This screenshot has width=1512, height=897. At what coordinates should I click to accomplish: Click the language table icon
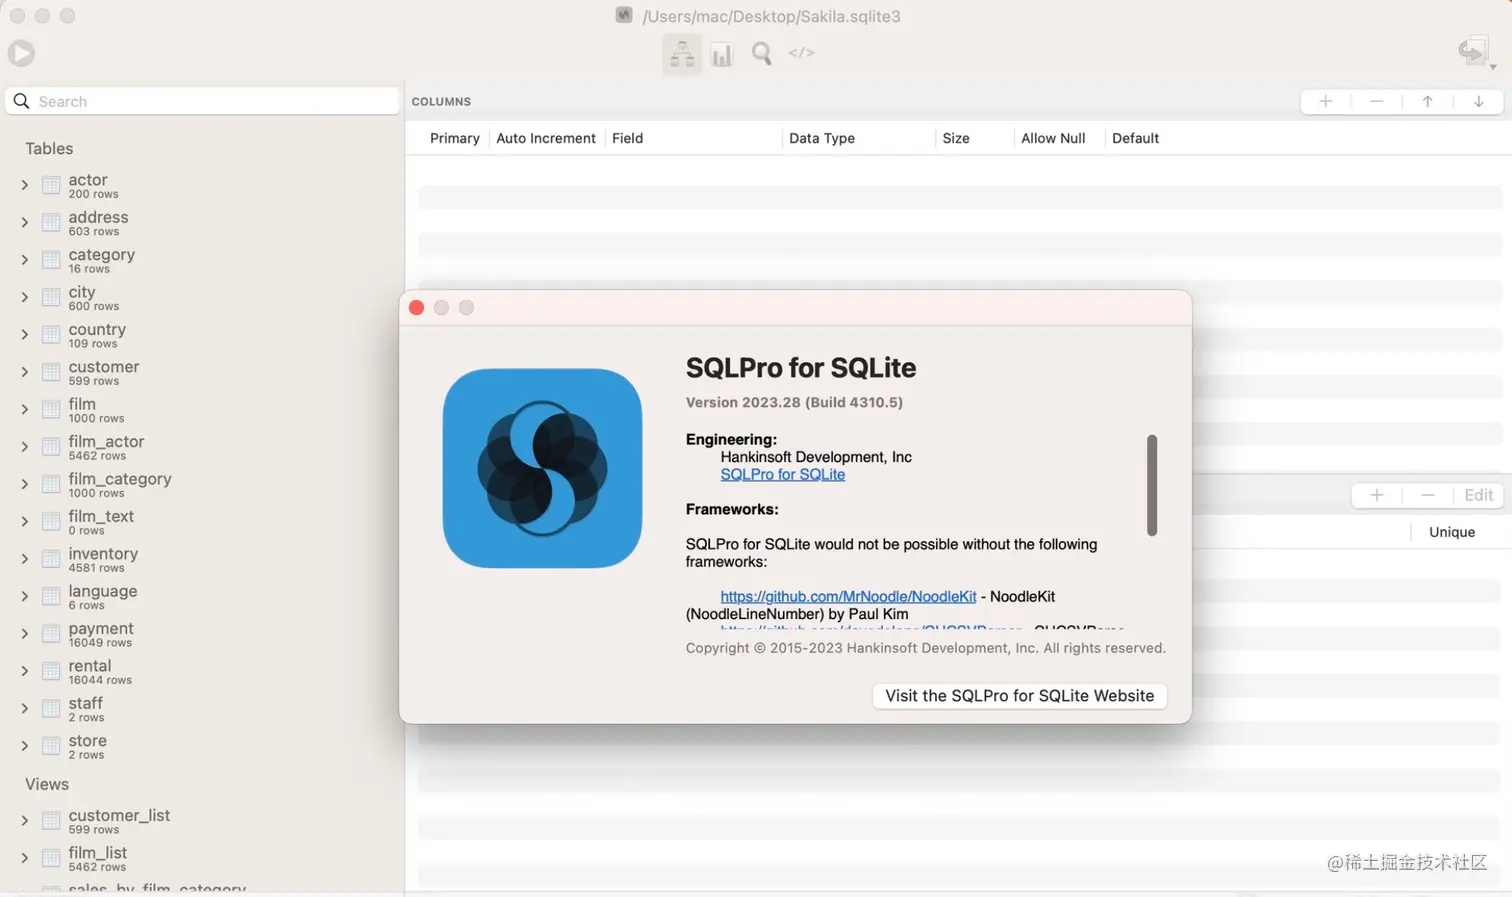(51, 596)
